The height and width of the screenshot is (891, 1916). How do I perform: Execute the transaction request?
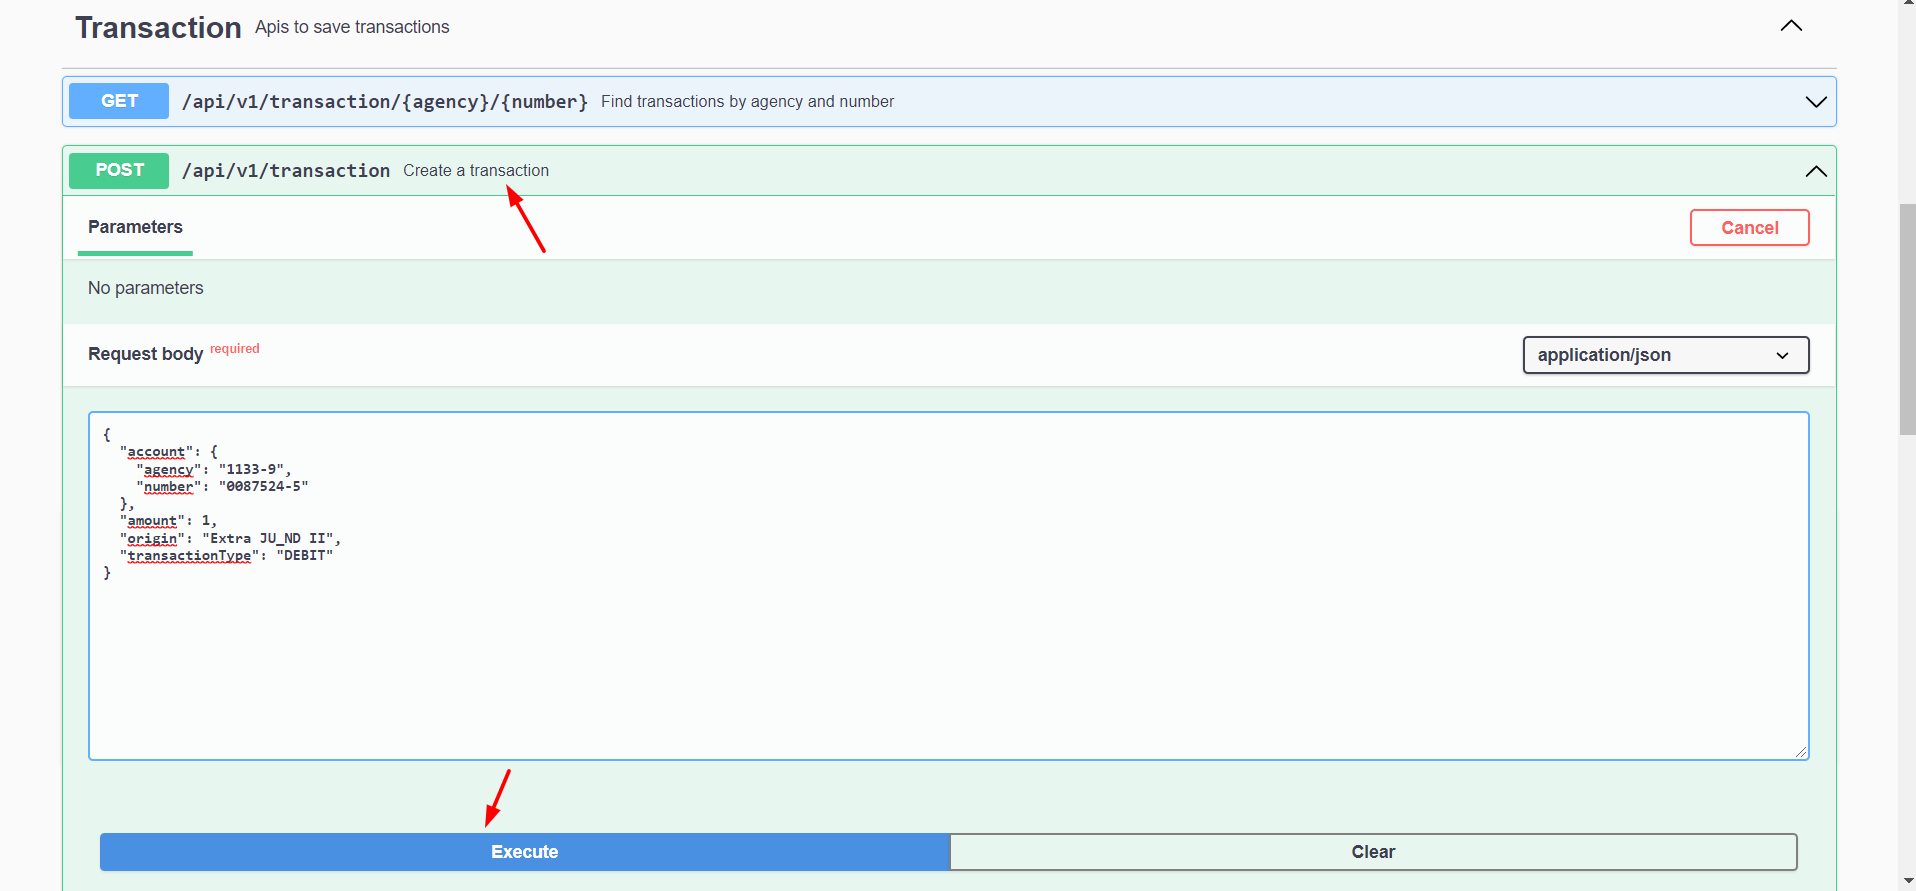(x=524, y=852)
